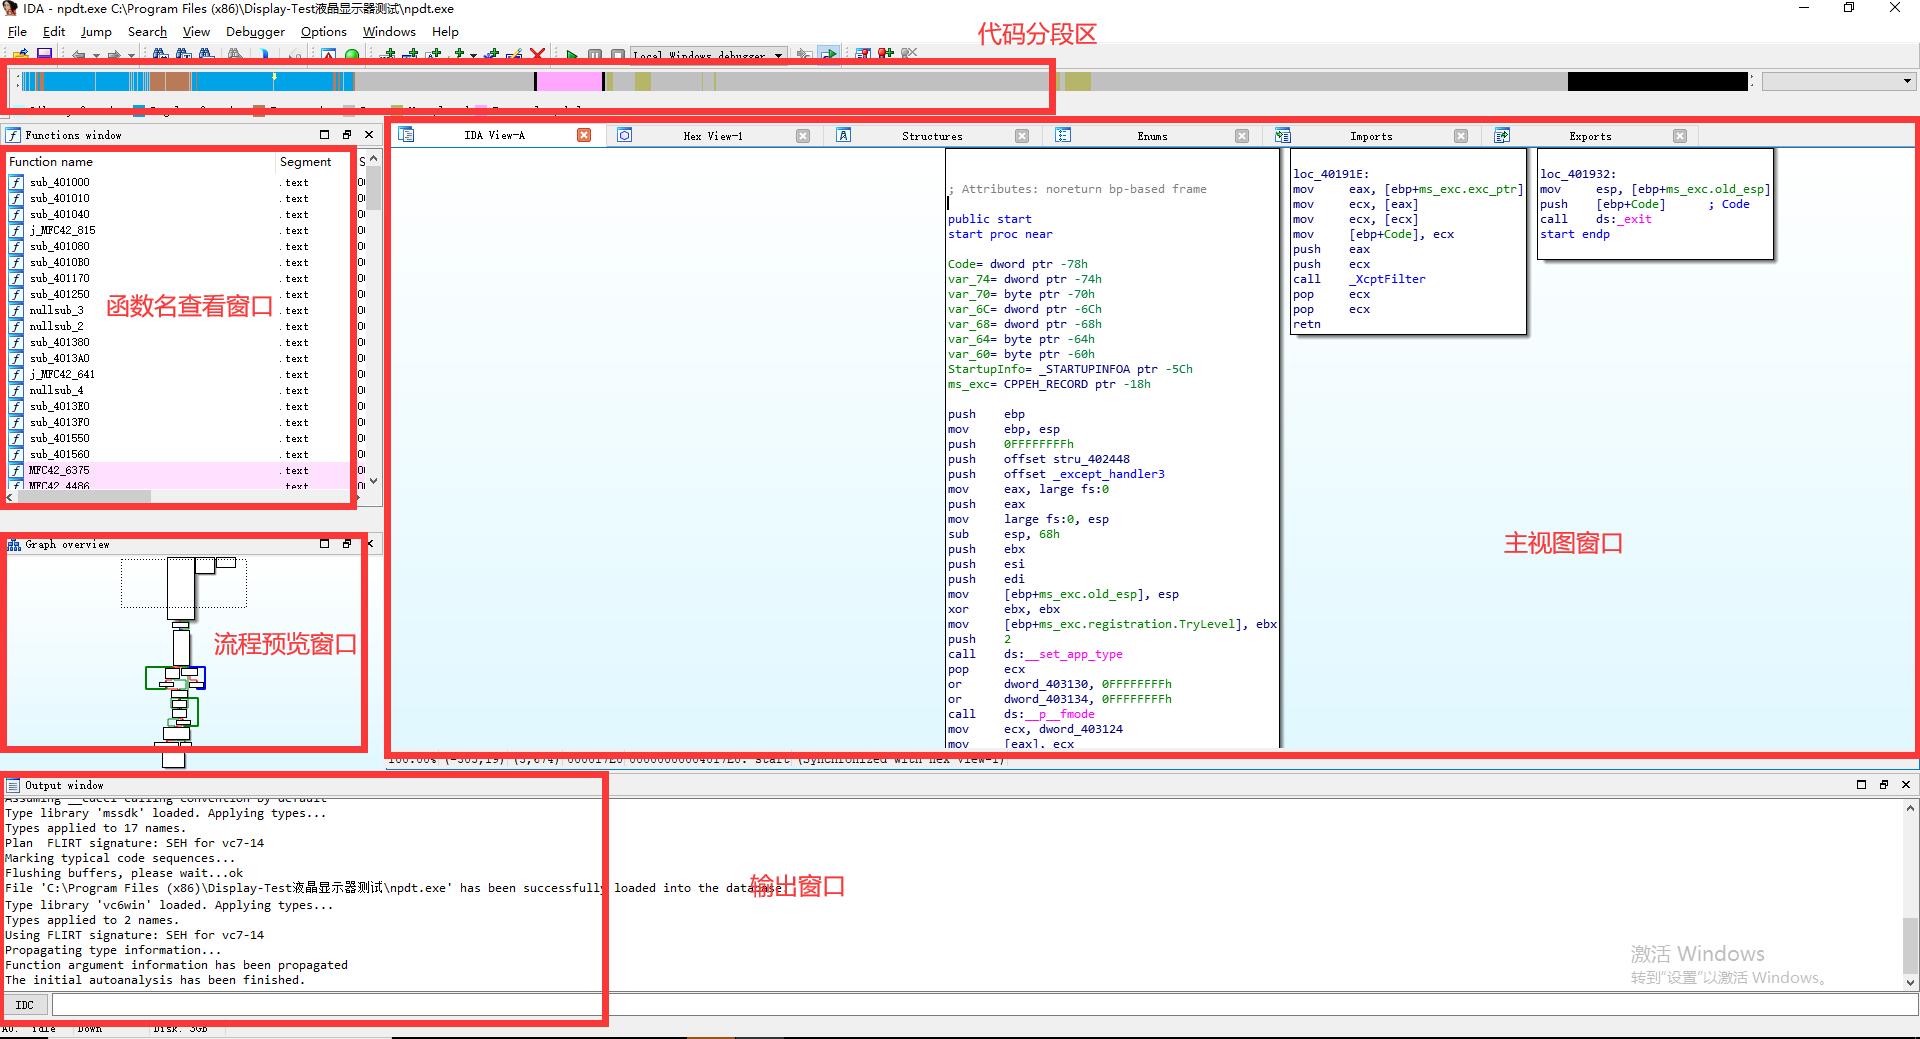This screenshot has height=1039, width=1920.
Task: Open the Local Windows debugger dropdown
Action: coord(779,55)
